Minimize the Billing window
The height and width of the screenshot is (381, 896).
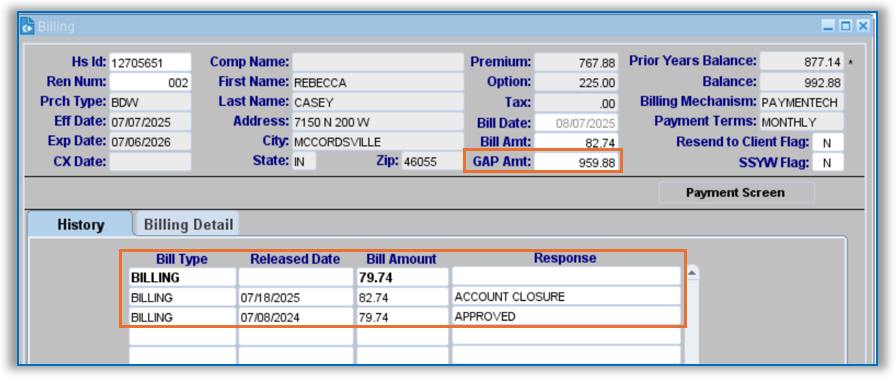(x=827, y=26)
